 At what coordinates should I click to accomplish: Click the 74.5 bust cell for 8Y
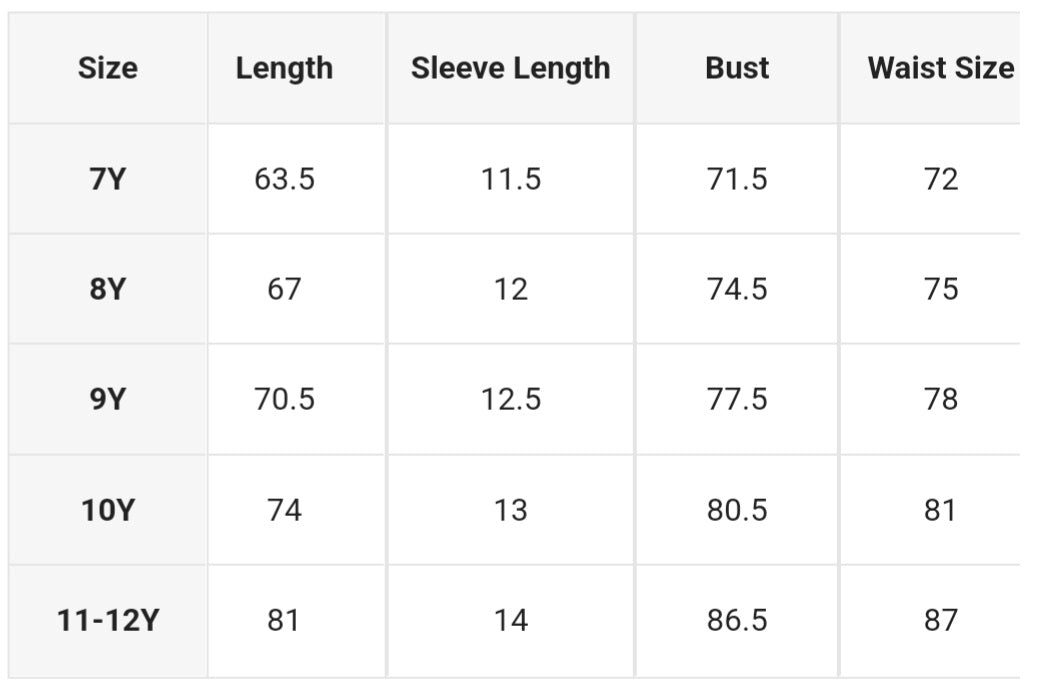click(737, 289)
